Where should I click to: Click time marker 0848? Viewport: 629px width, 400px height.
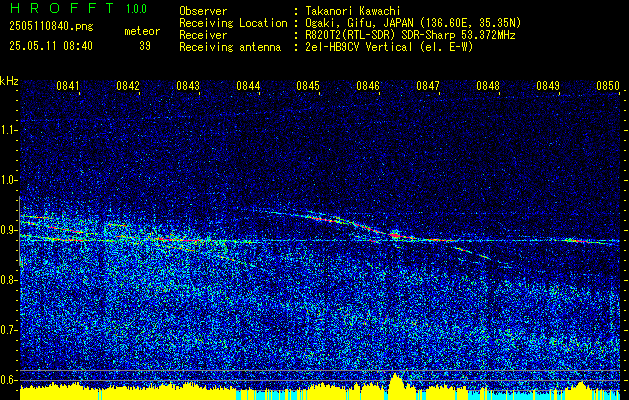coord(488,86)
